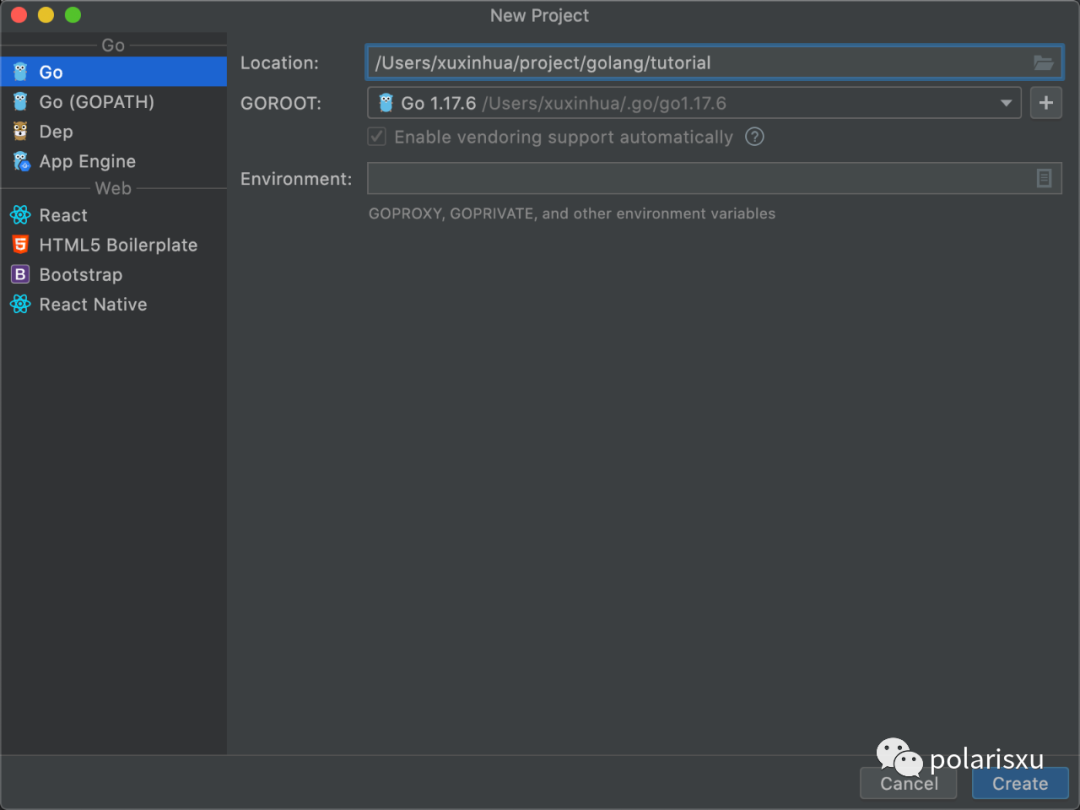Click the Bootstrap B icon
The height and width of the screenshot is (810, 1080).
20,275
